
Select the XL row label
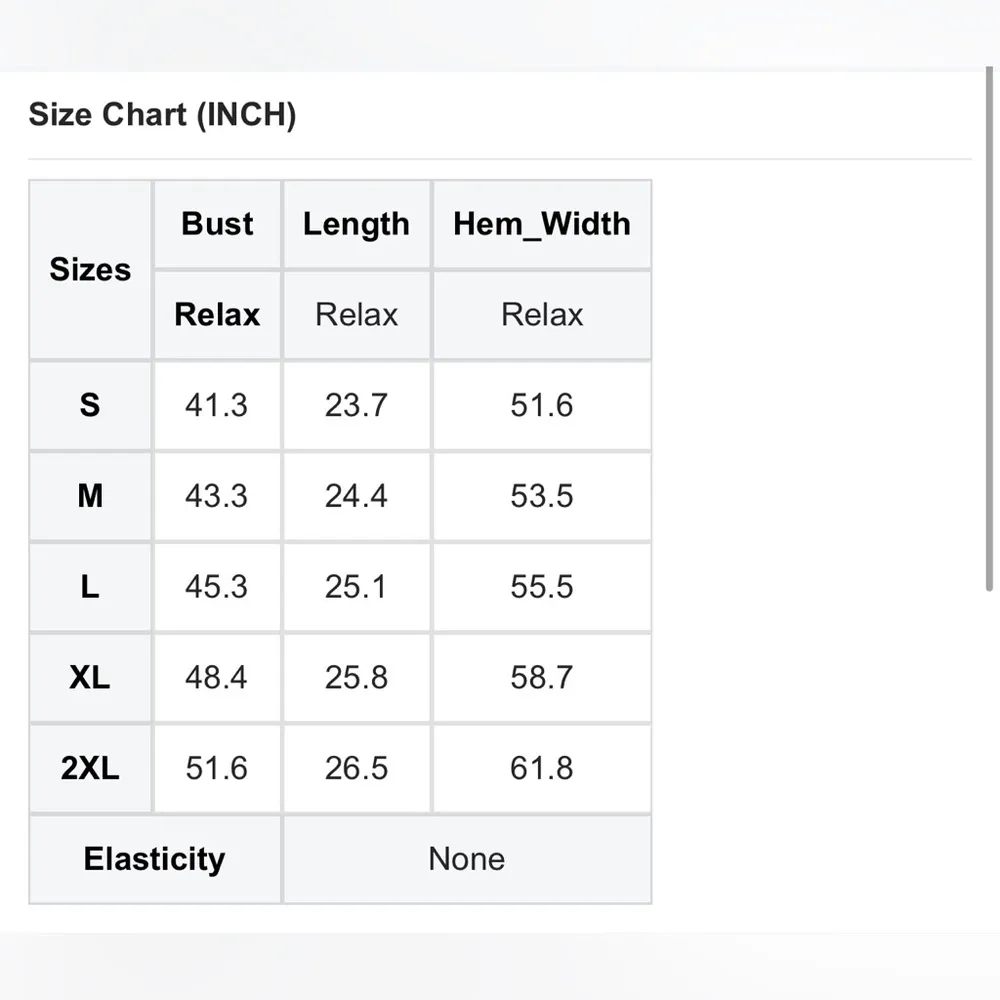pos(90,678)
